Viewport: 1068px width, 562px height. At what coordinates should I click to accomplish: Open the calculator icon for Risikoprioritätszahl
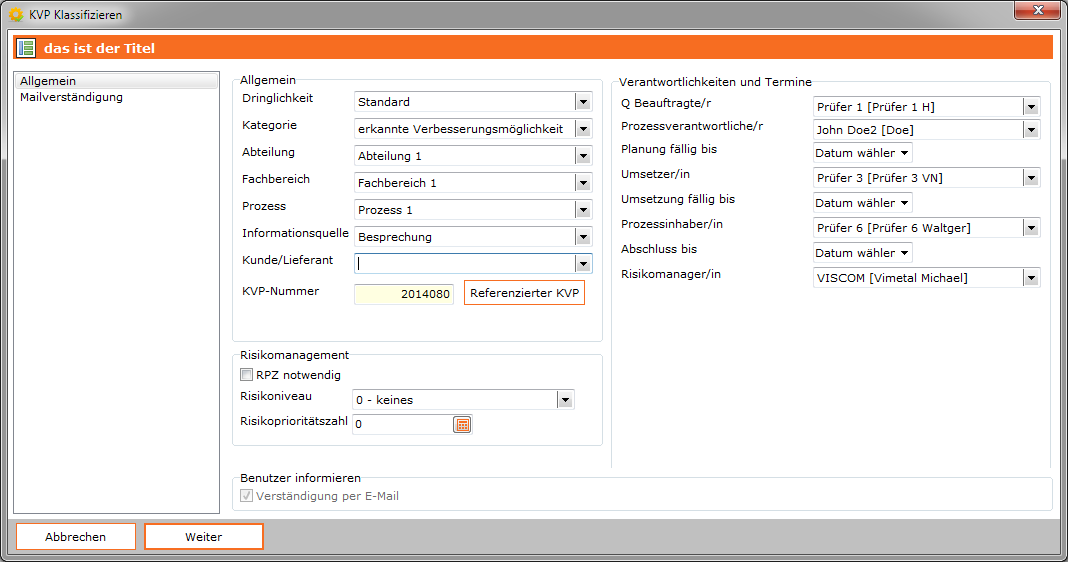tap(462, 424)
